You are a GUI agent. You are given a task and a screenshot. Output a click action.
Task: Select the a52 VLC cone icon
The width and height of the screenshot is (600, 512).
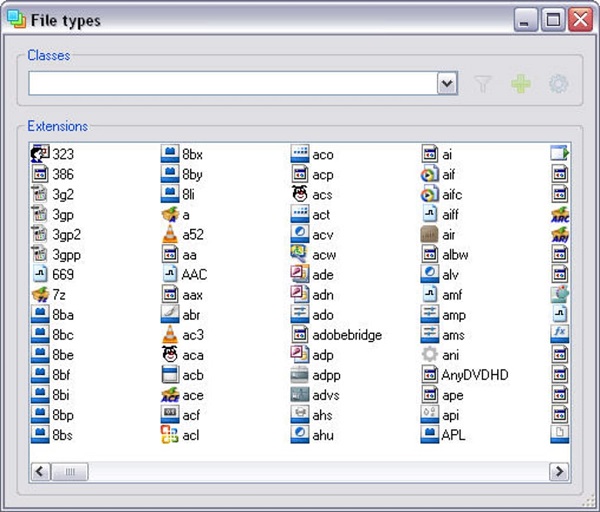[x=170, y=234]
